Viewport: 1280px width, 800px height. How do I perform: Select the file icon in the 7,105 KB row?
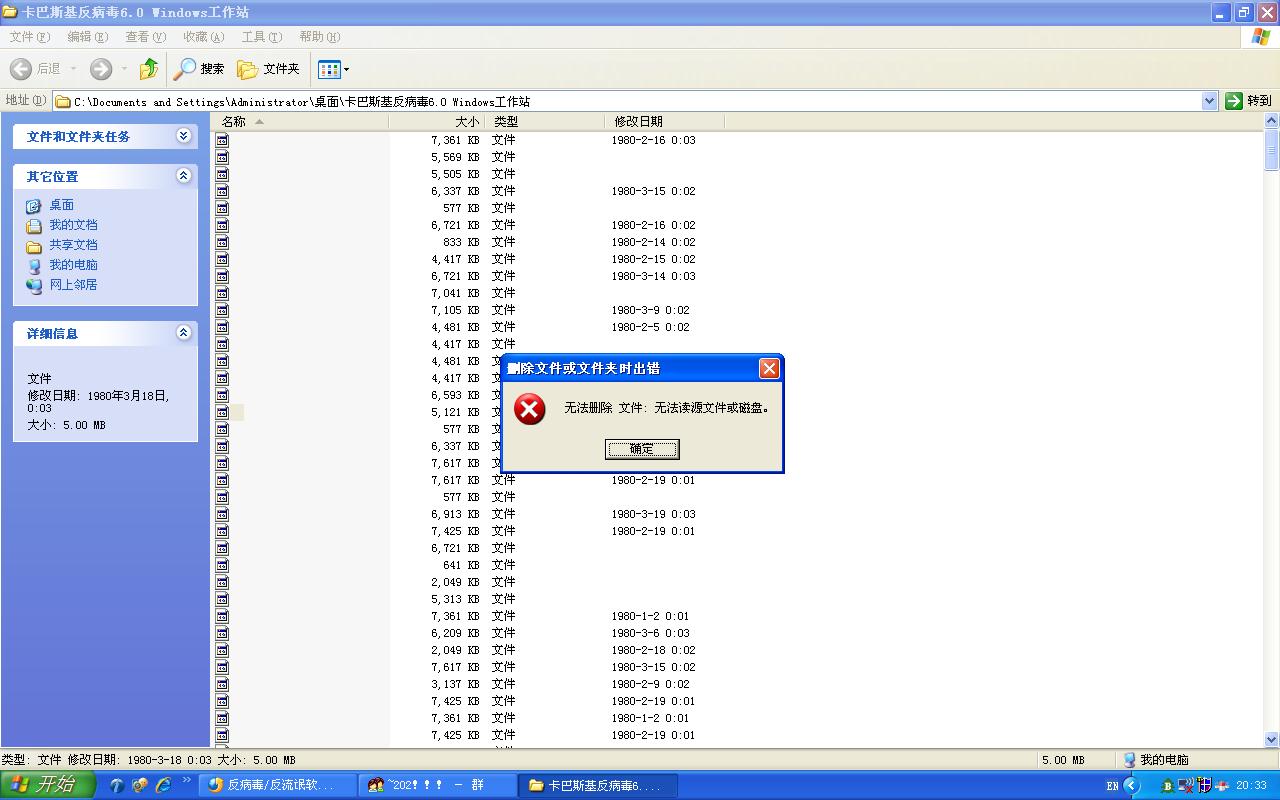point(222,310)
